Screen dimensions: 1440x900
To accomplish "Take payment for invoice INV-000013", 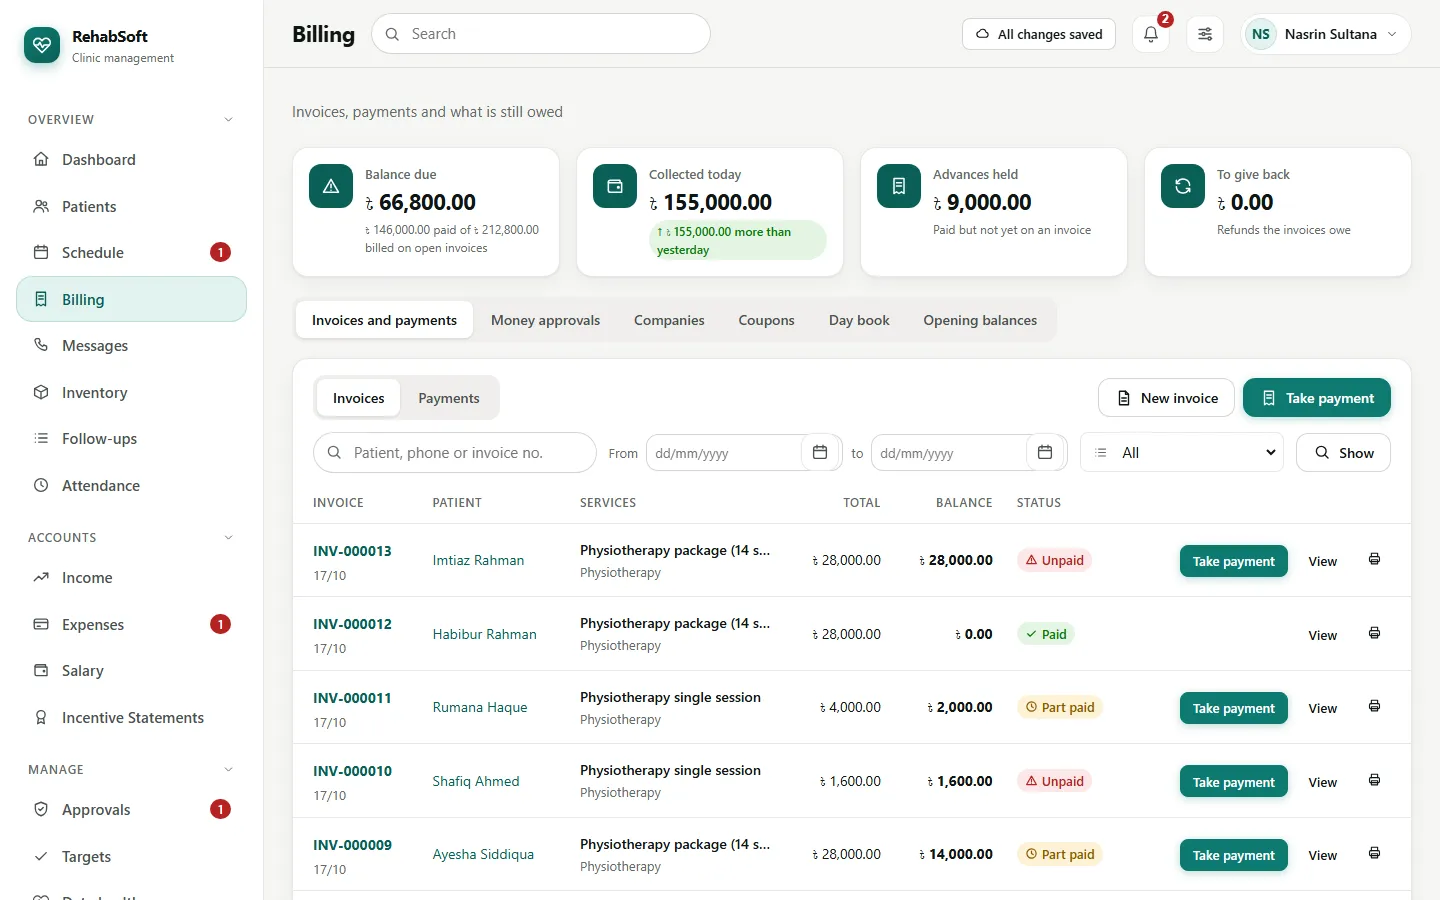I will tap(1234, 561).
